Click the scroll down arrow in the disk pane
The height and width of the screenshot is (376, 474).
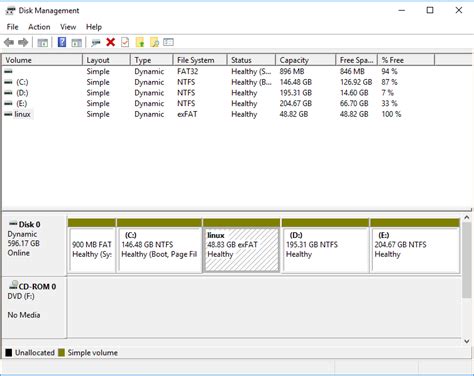[467, 341]
